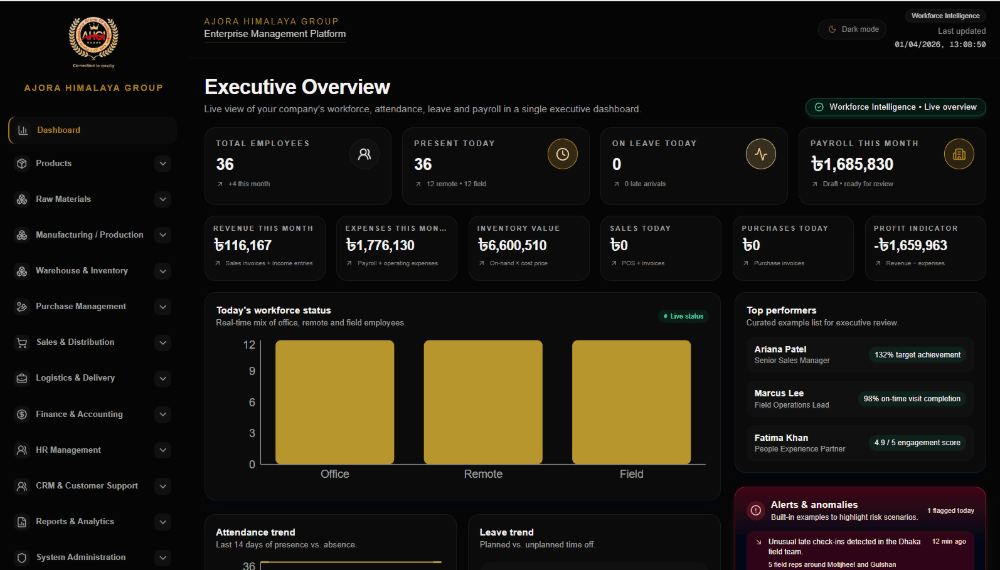Expand the System Administration chevron
This screenshot has width=1000, height=570.
[x=163, y=557]
